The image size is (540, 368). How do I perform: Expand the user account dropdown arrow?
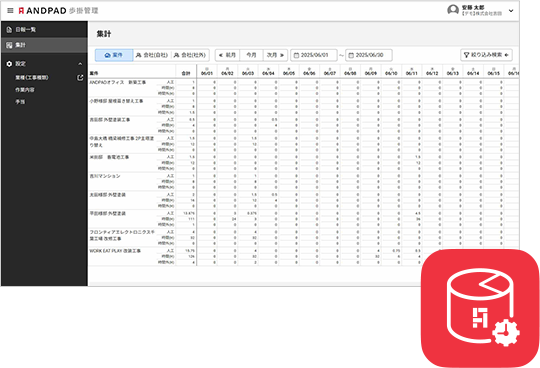coord(511,11)
